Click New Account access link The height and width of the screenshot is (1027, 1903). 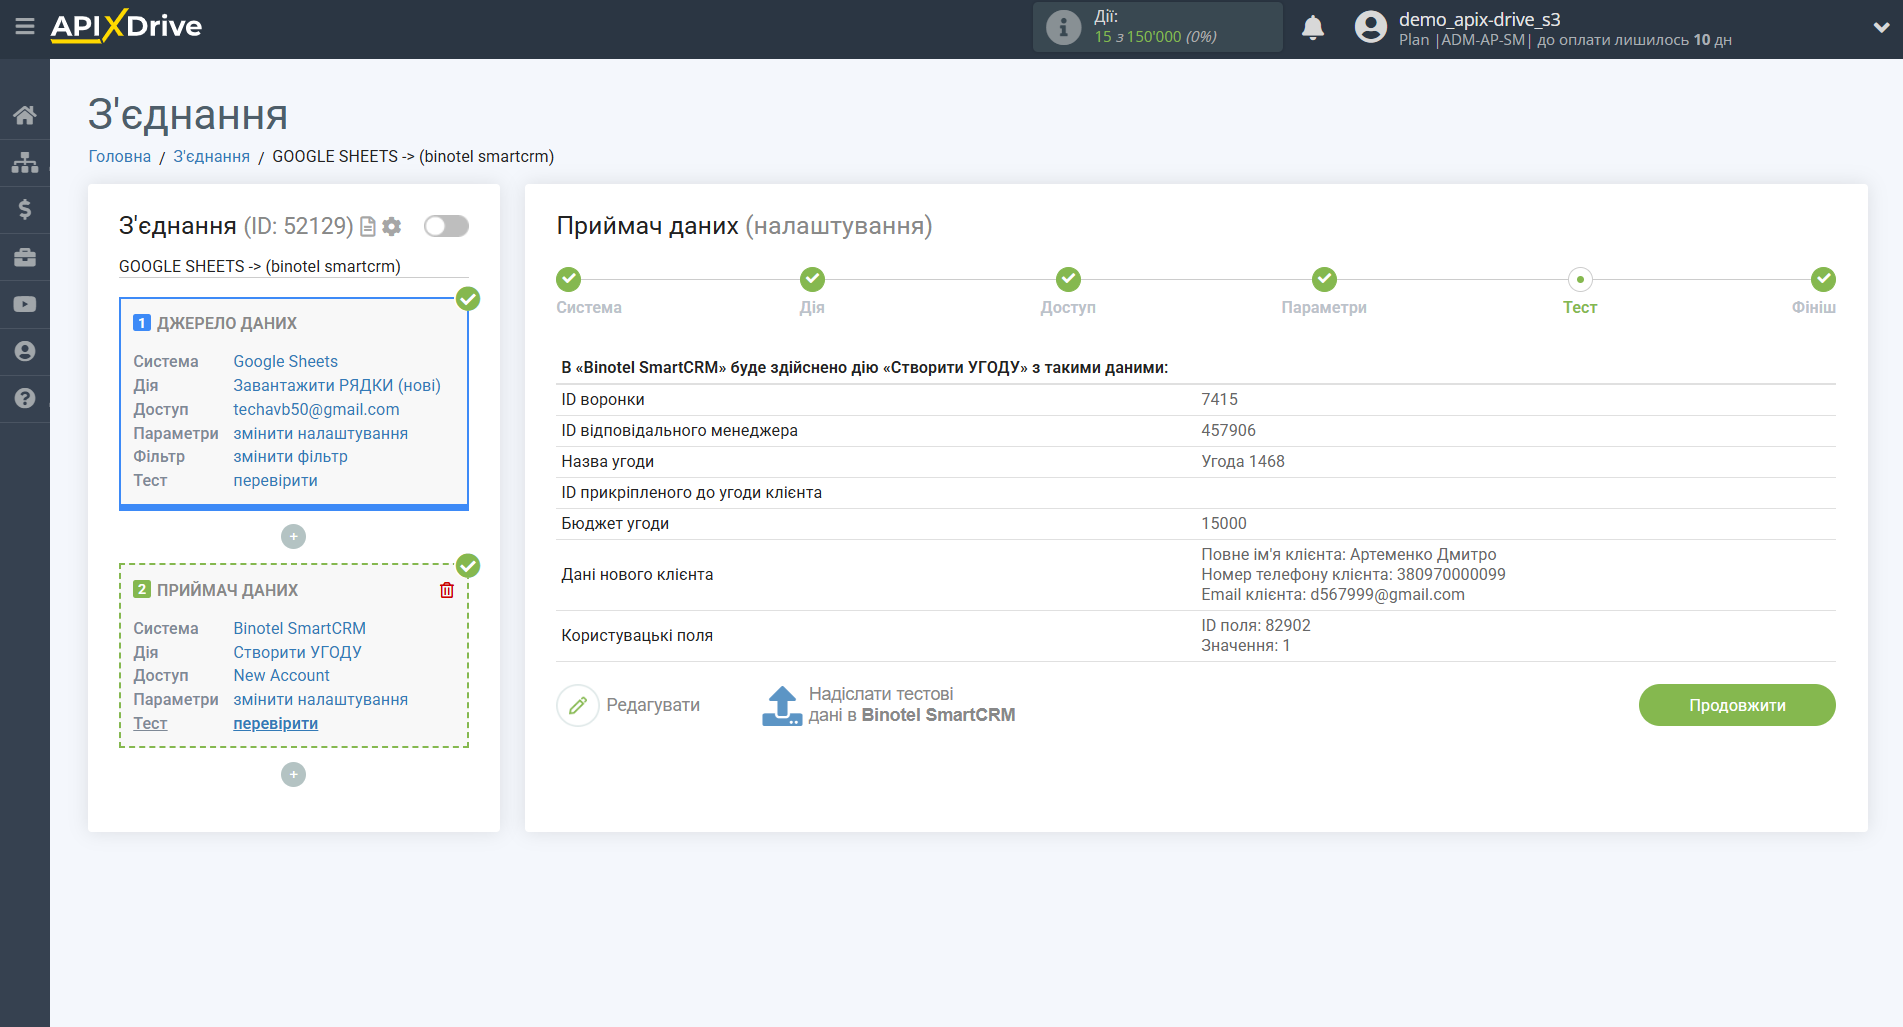(x=281, y=675)
